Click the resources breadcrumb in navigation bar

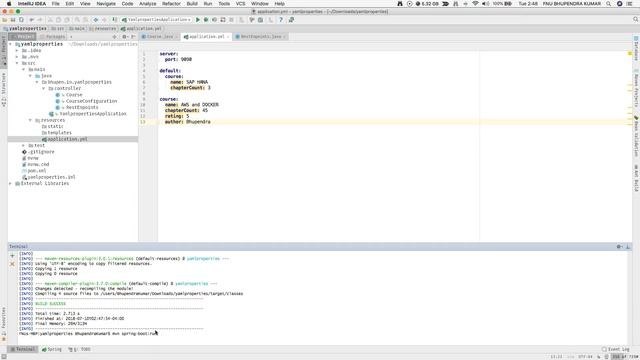click(103, 29)
